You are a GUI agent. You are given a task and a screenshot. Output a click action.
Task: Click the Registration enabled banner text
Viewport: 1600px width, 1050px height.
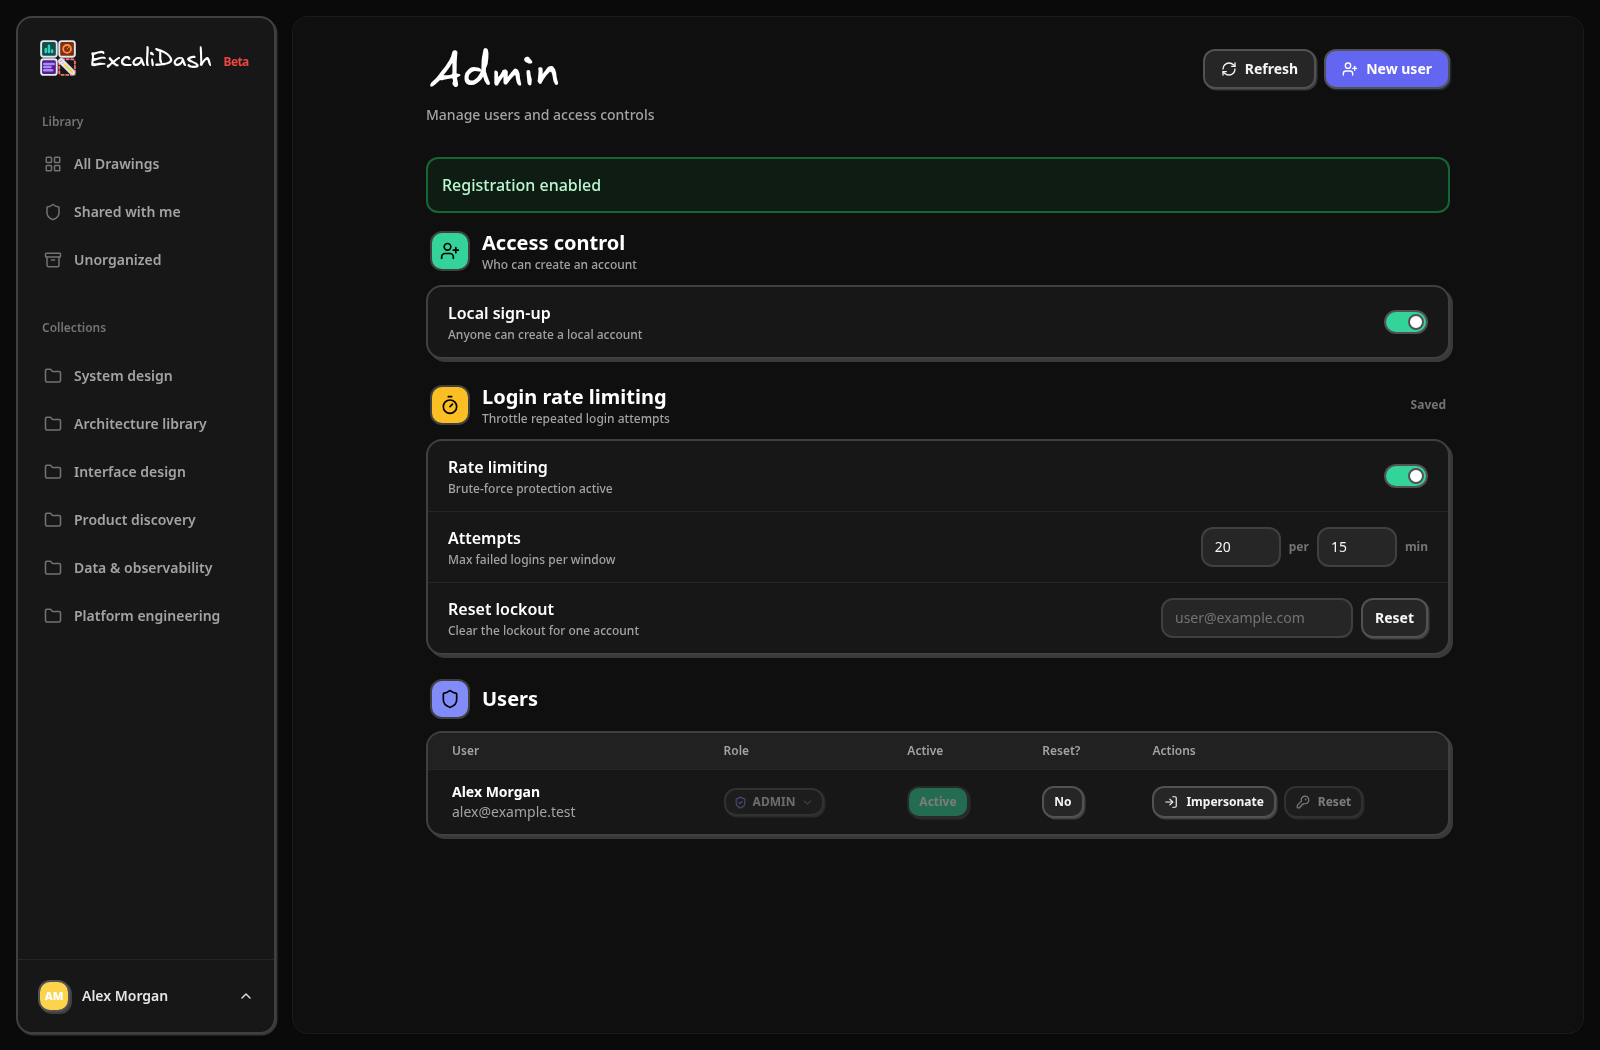(x=521, y=185)
